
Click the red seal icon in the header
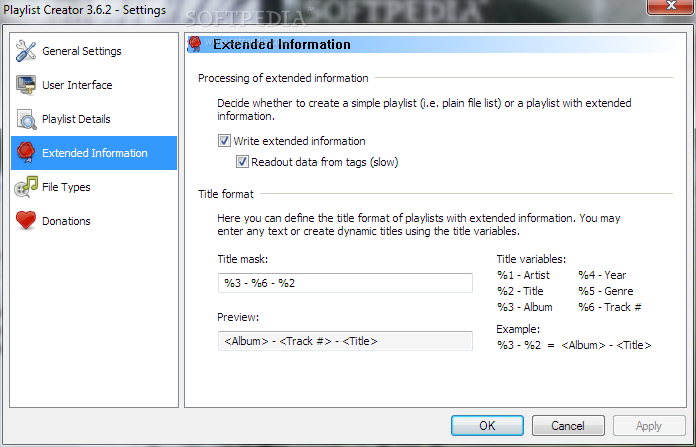point(194,44)
